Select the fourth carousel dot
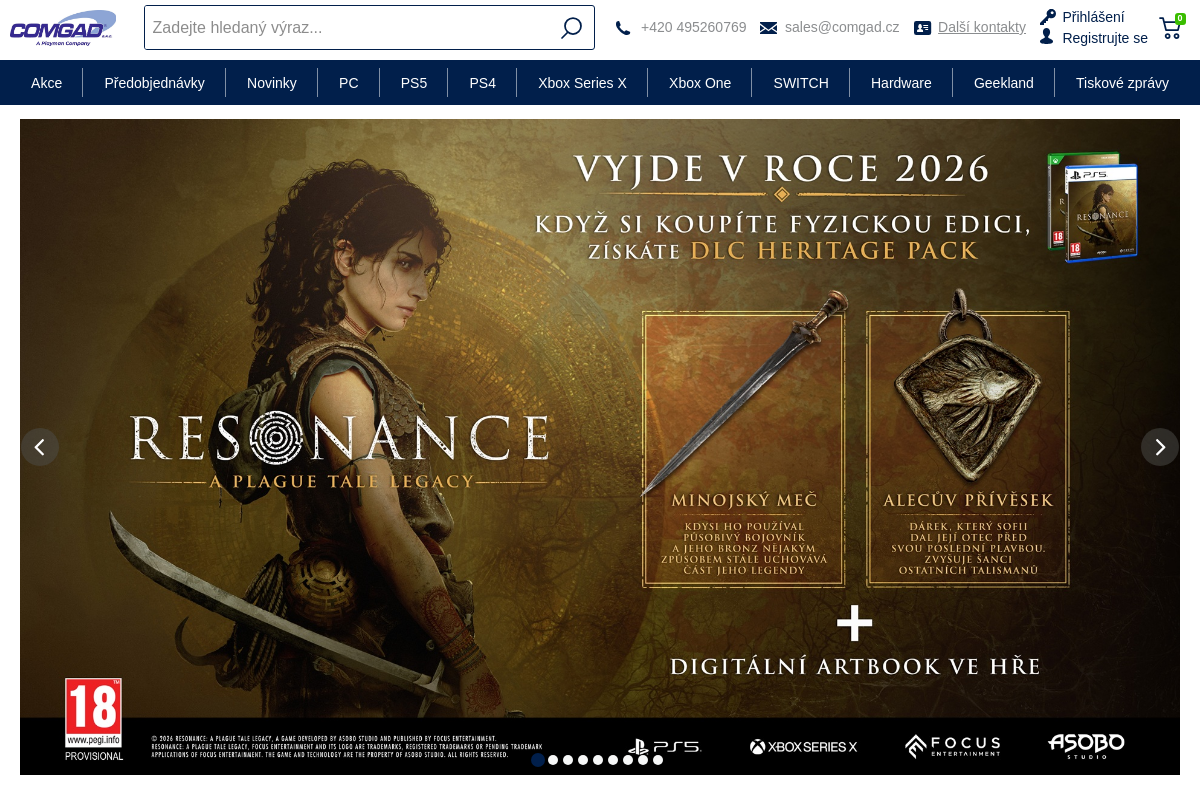Viewport: 1200px width, 800px height. point(583,760)
